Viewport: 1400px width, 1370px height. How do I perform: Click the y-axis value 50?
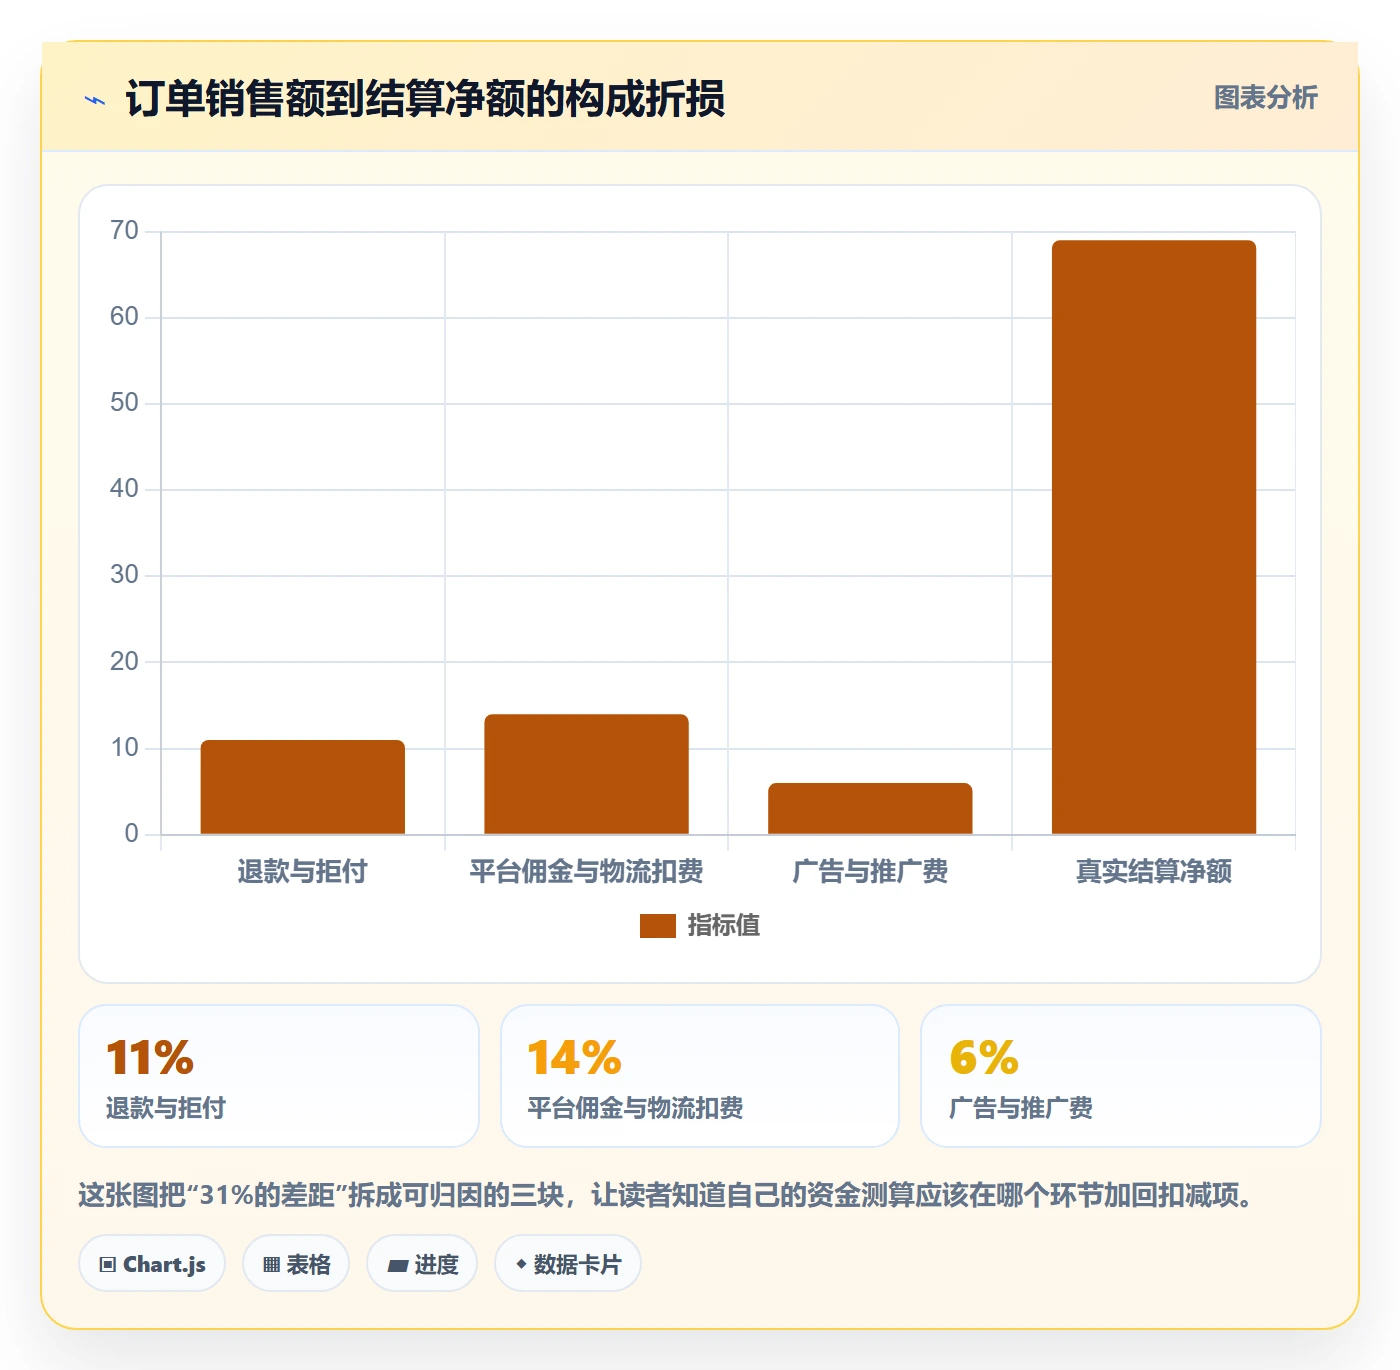click(x=124, y=403)
